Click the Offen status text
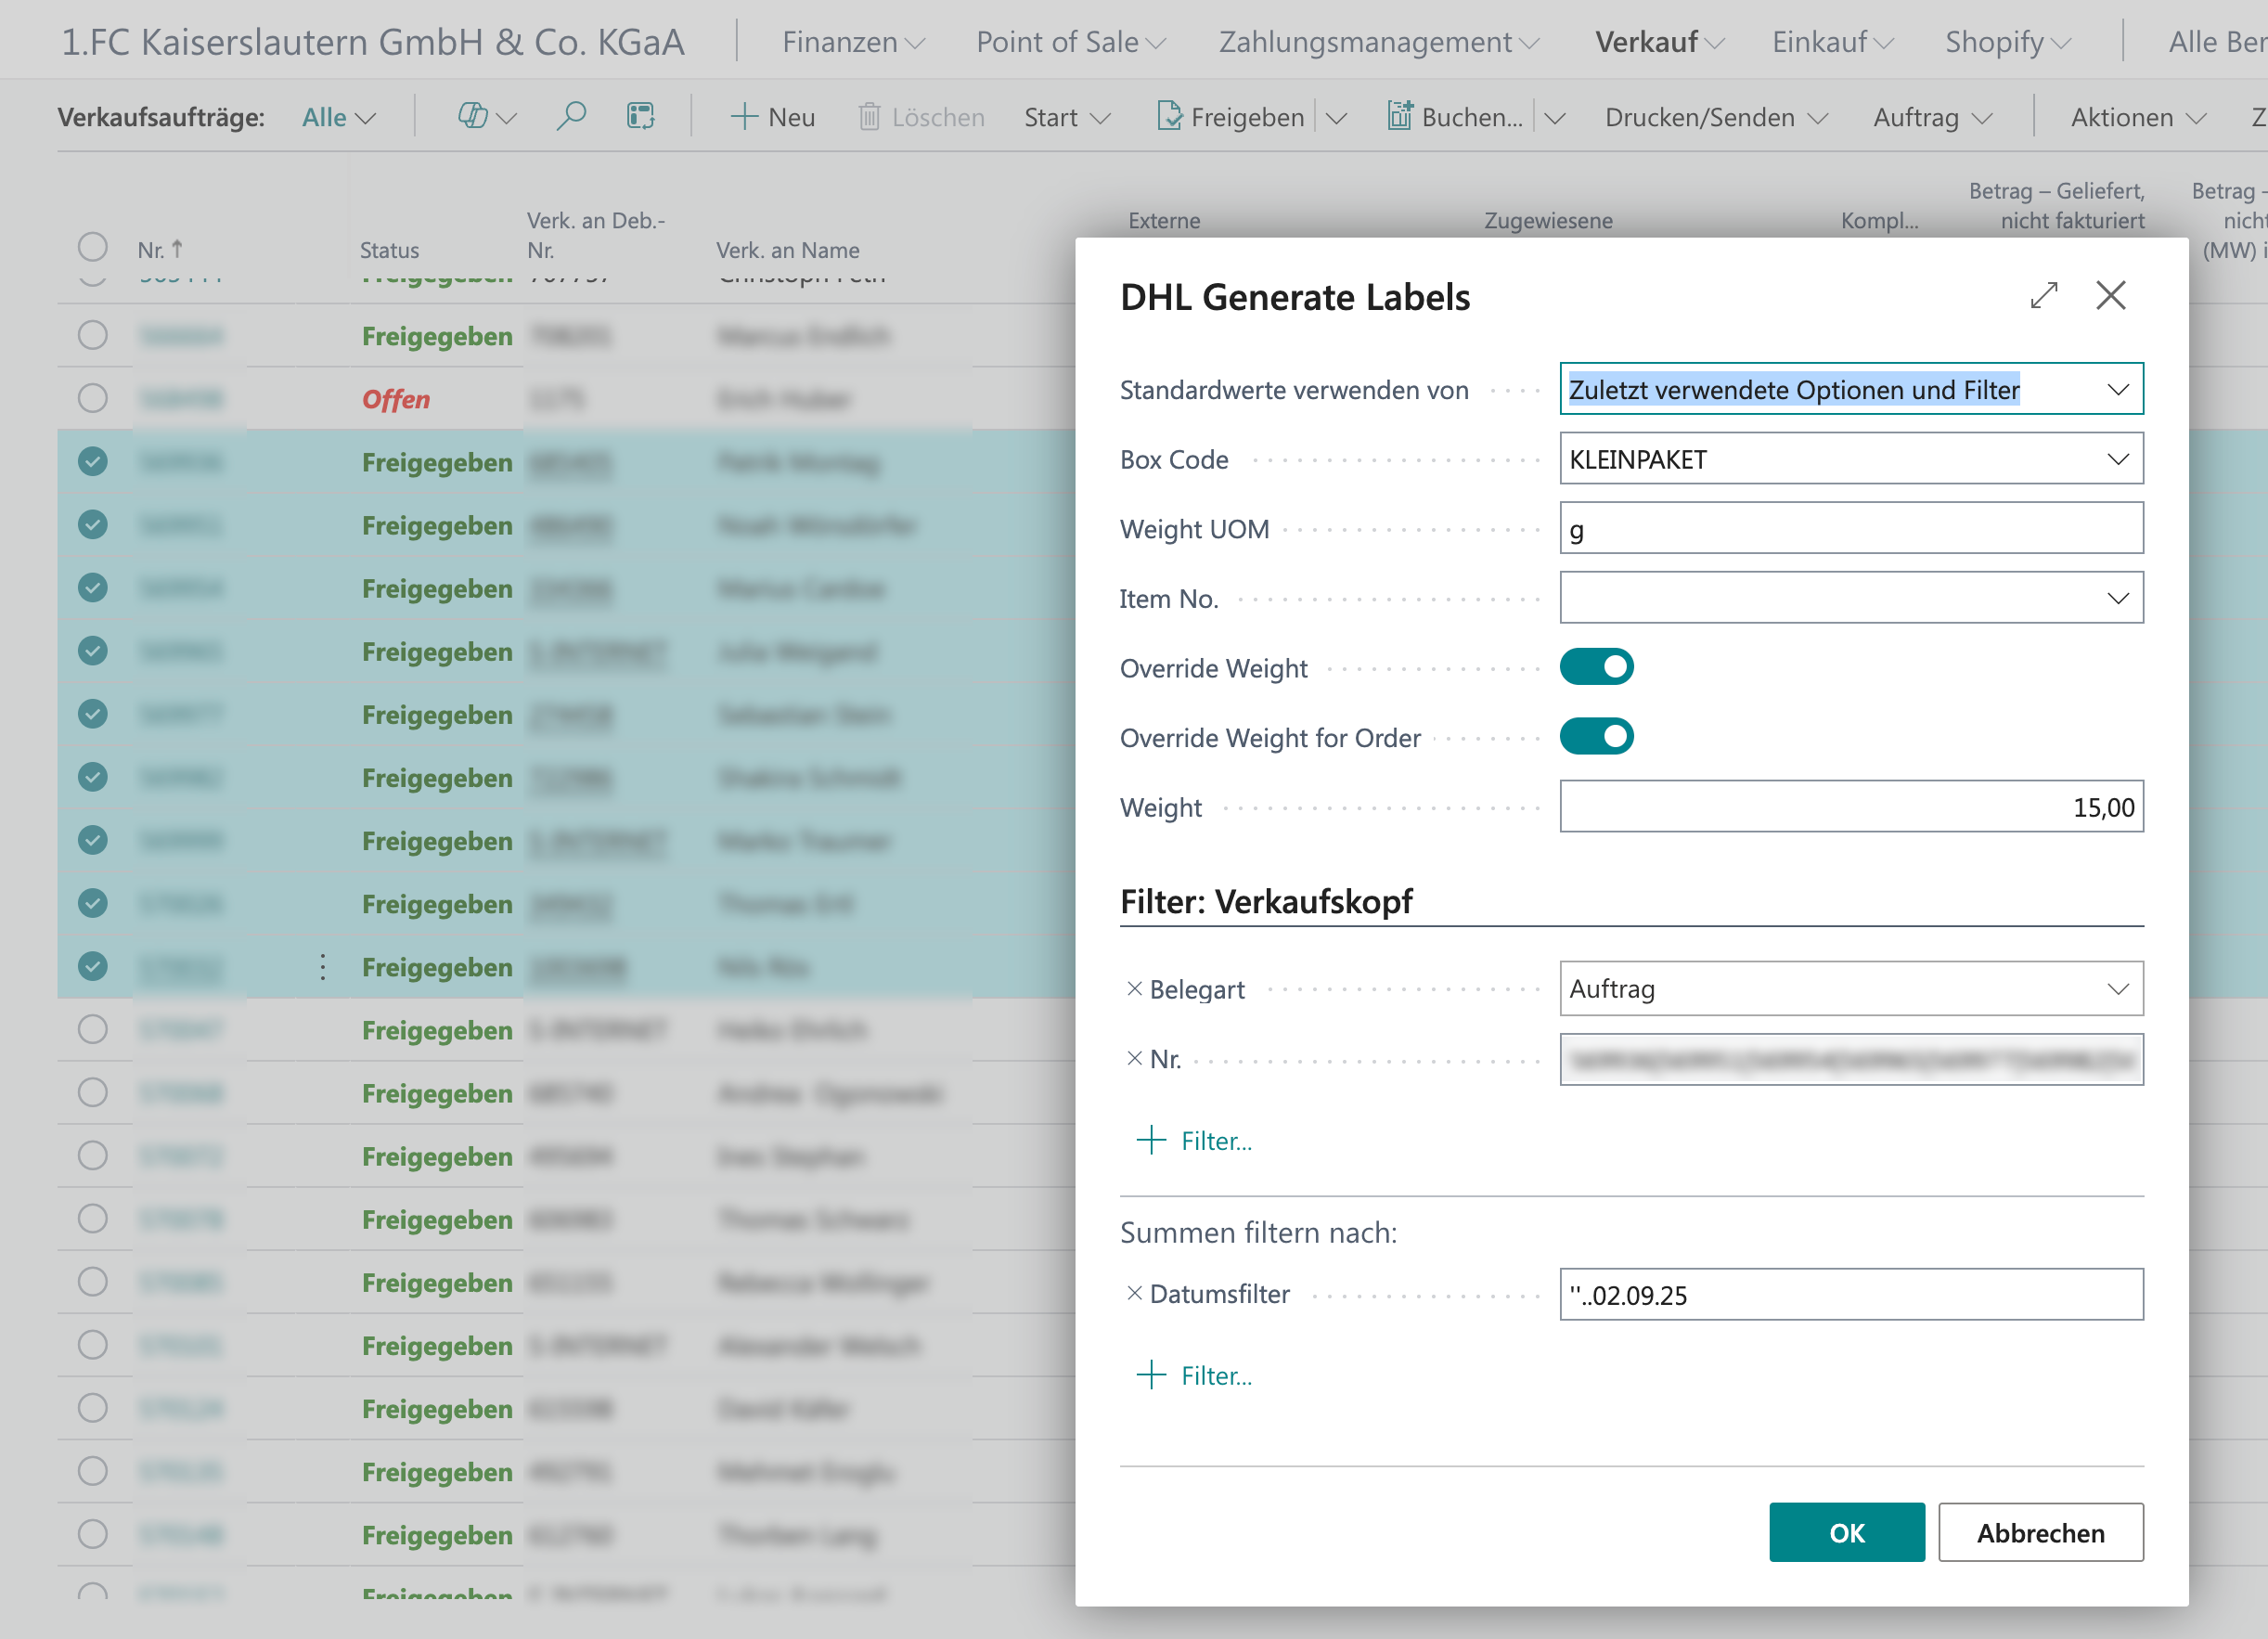This screenshot has height=1639, width=2268. tap(395, 399)
